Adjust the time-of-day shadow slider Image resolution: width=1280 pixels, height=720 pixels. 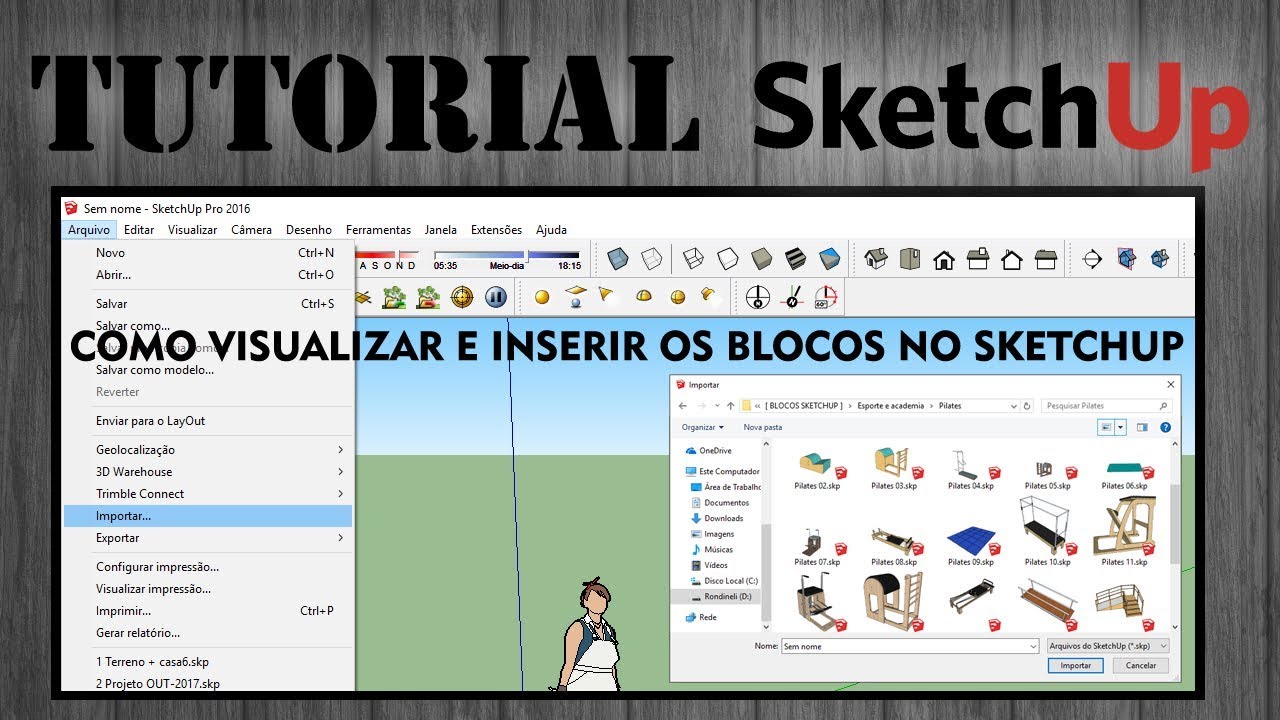pyautogui.click(x=507, y=255)
